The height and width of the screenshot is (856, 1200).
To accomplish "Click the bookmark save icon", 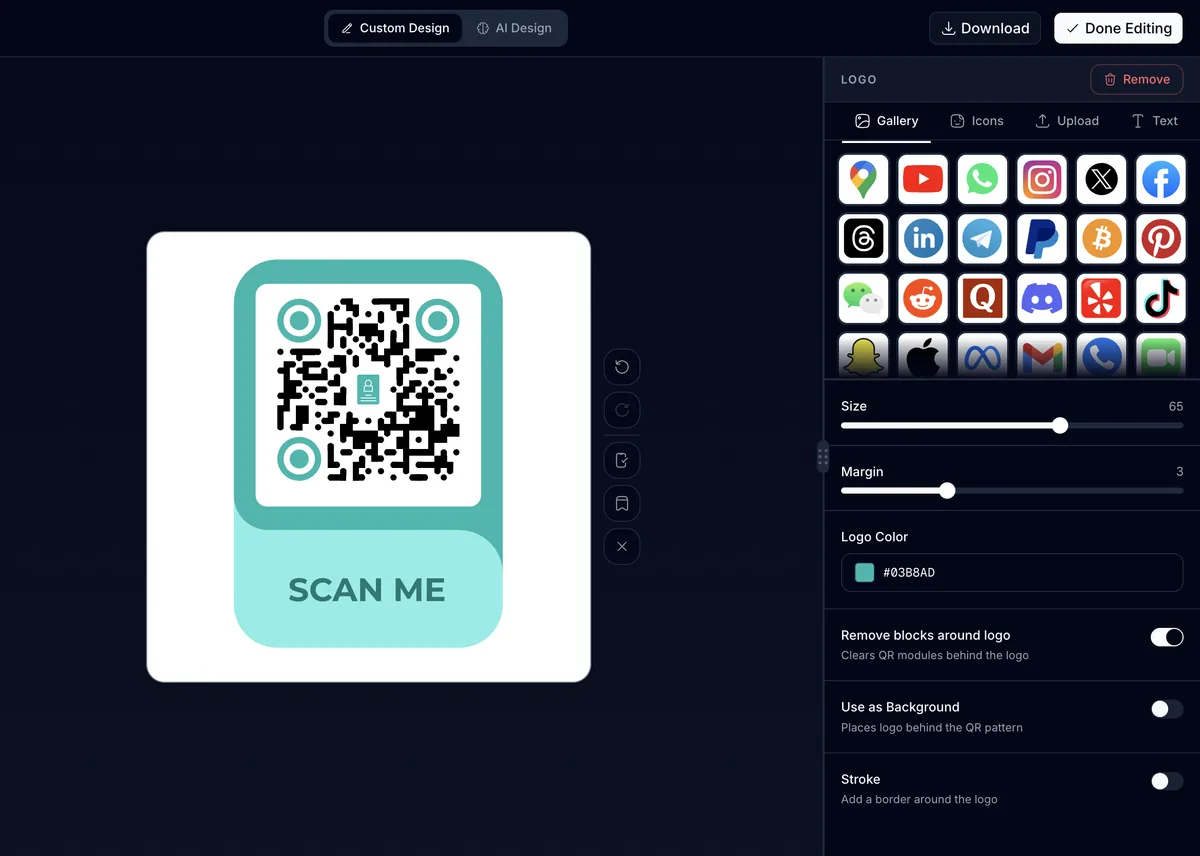I will pos(622,503).
